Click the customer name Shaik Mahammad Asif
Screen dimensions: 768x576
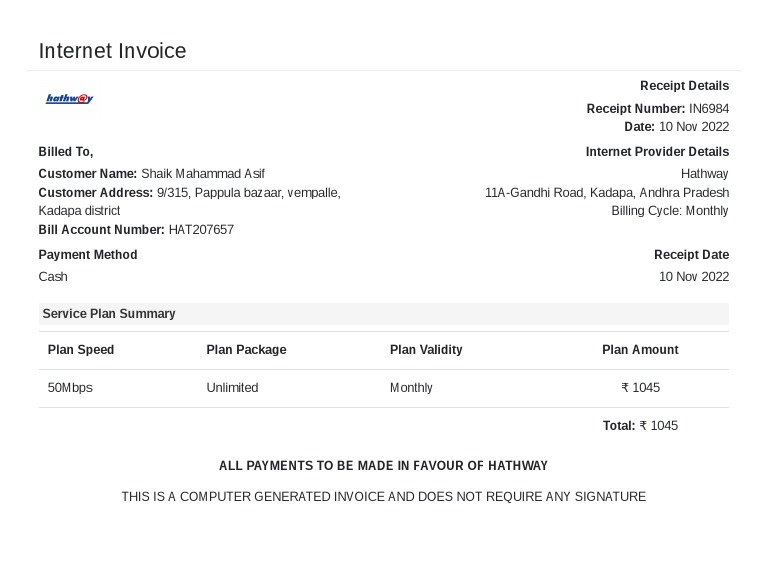[203, 174]
